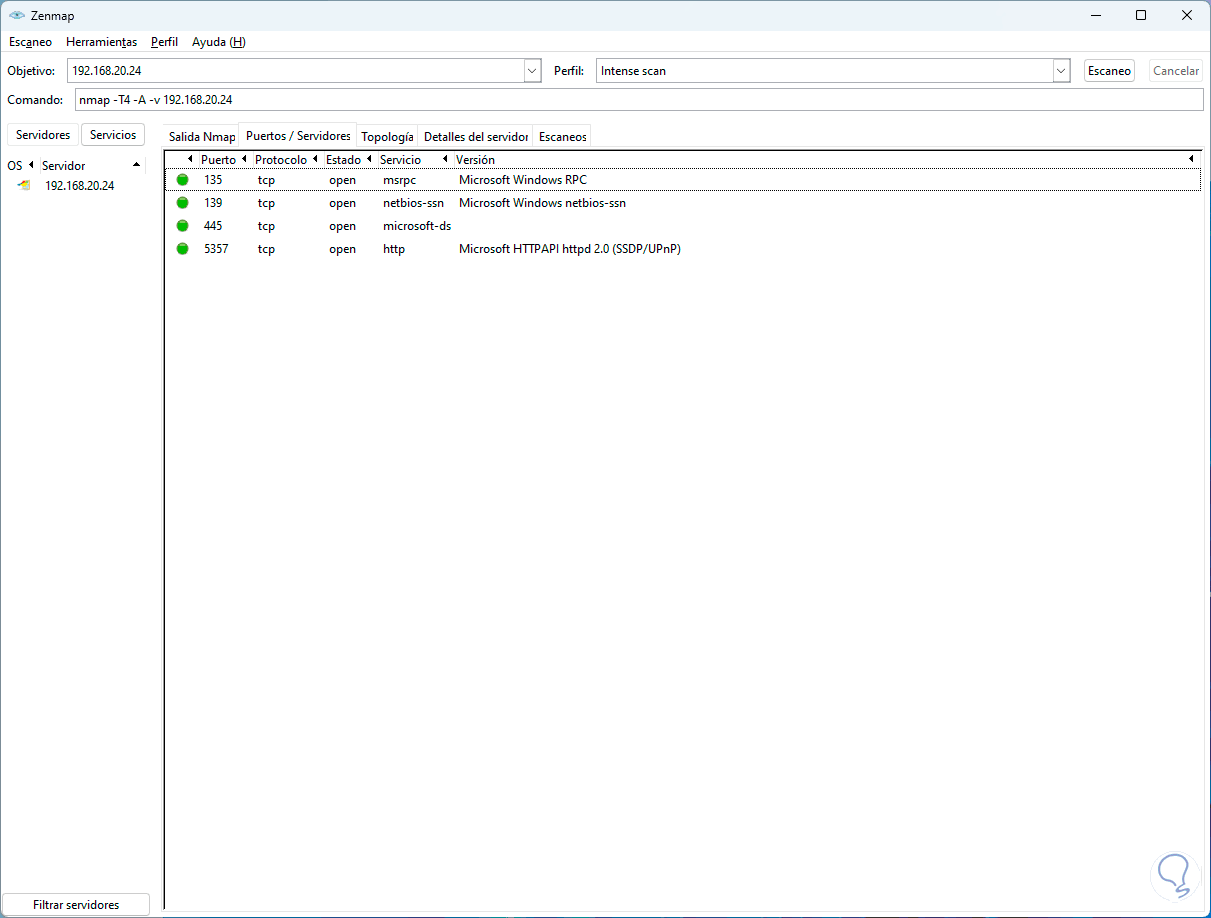
Task: Select the Servicios view button
Action: 113,135
